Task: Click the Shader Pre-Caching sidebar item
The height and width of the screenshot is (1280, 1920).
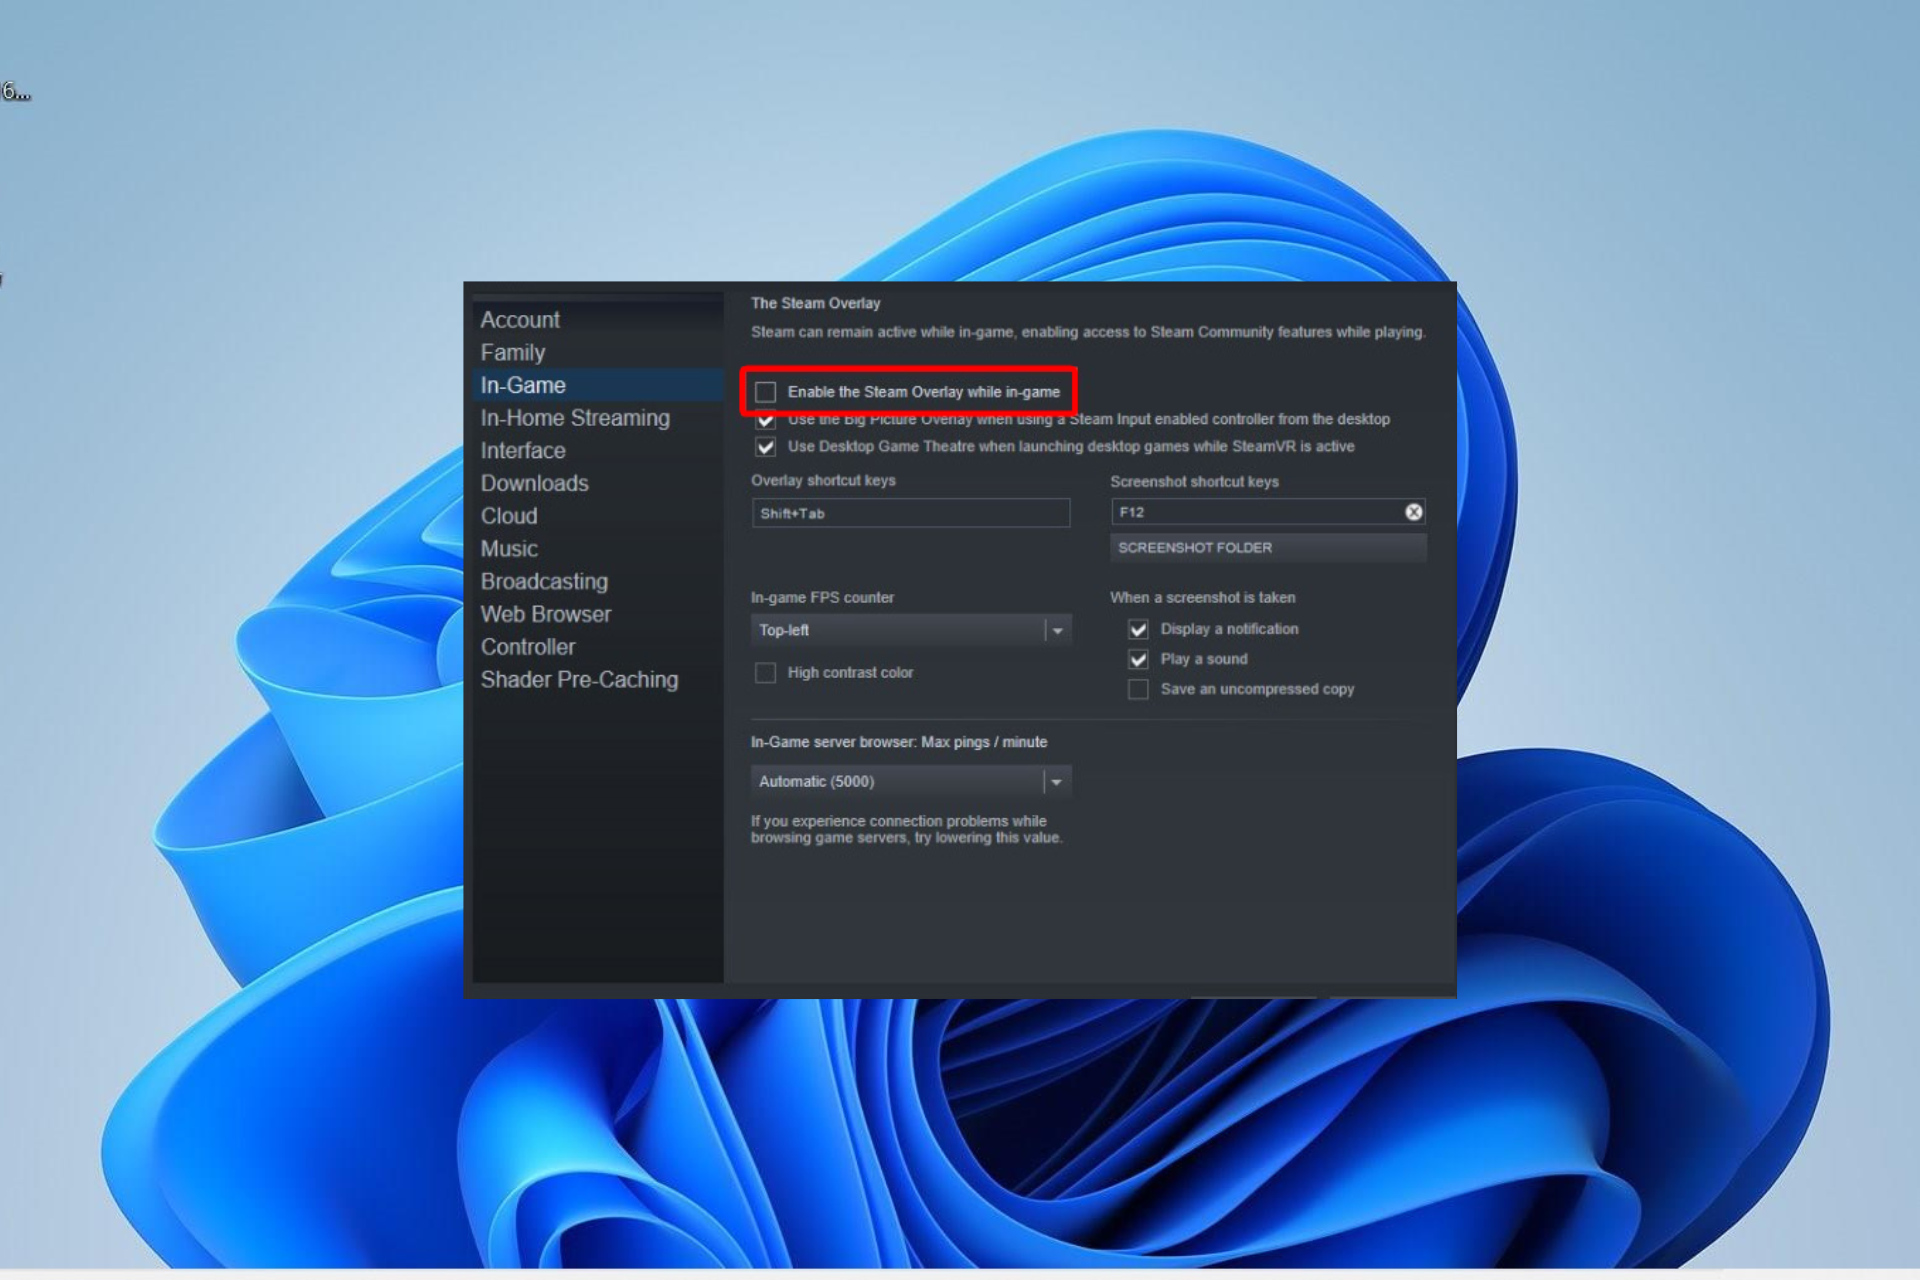Action: click(x=579, y=679)
